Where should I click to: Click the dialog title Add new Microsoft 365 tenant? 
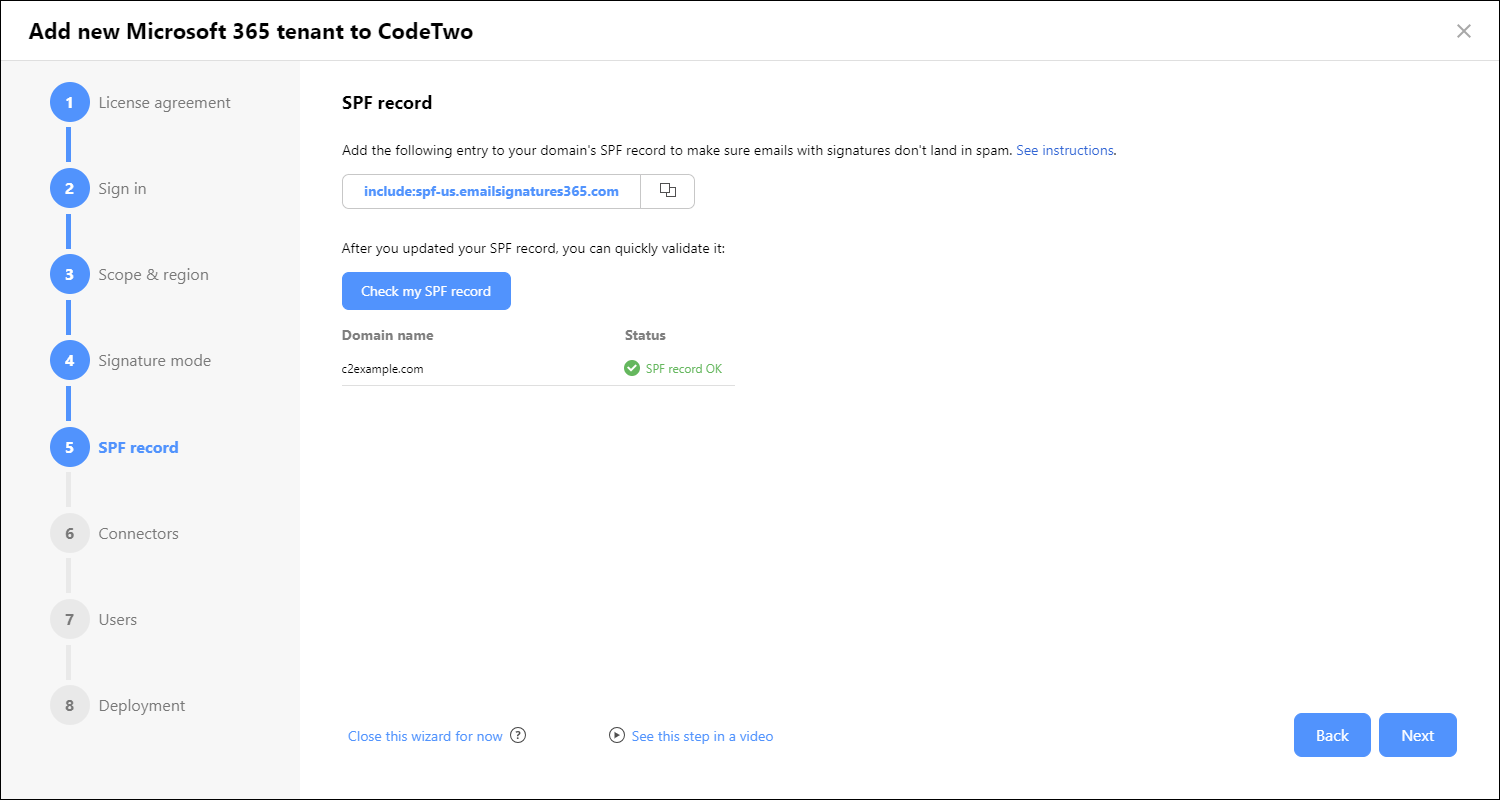(251, 31)
